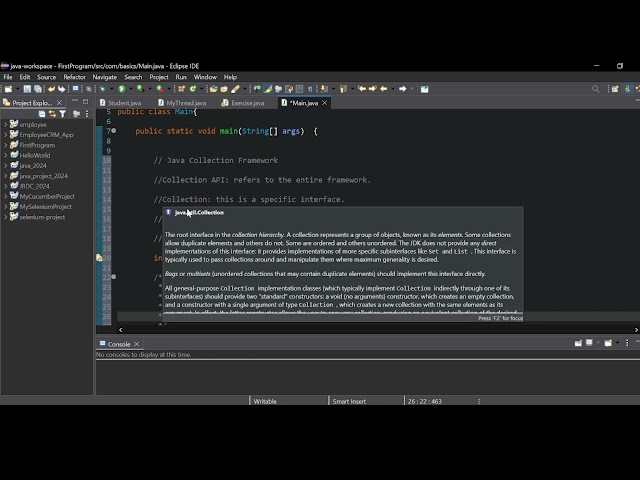Click the Previous Annotation icon
This screenshot has height=480, width=640.
click(343, 89)
